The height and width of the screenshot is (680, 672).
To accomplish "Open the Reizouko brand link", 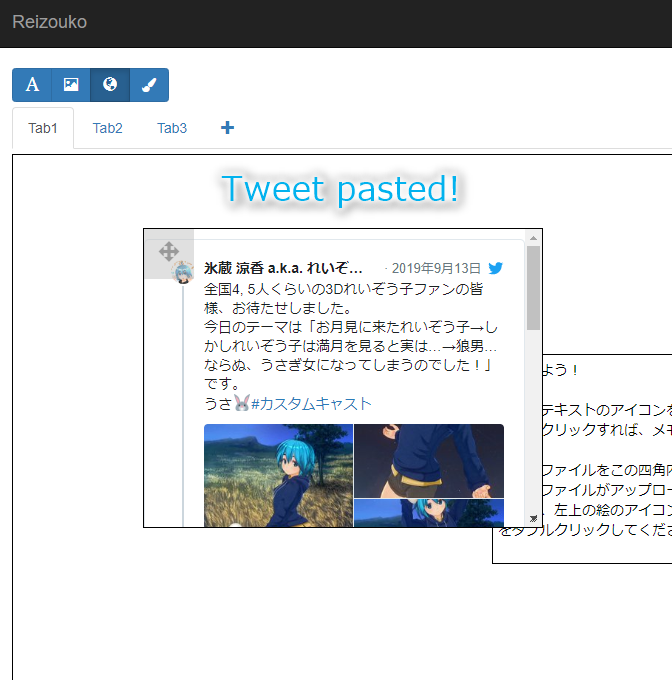I will [49, 22].
